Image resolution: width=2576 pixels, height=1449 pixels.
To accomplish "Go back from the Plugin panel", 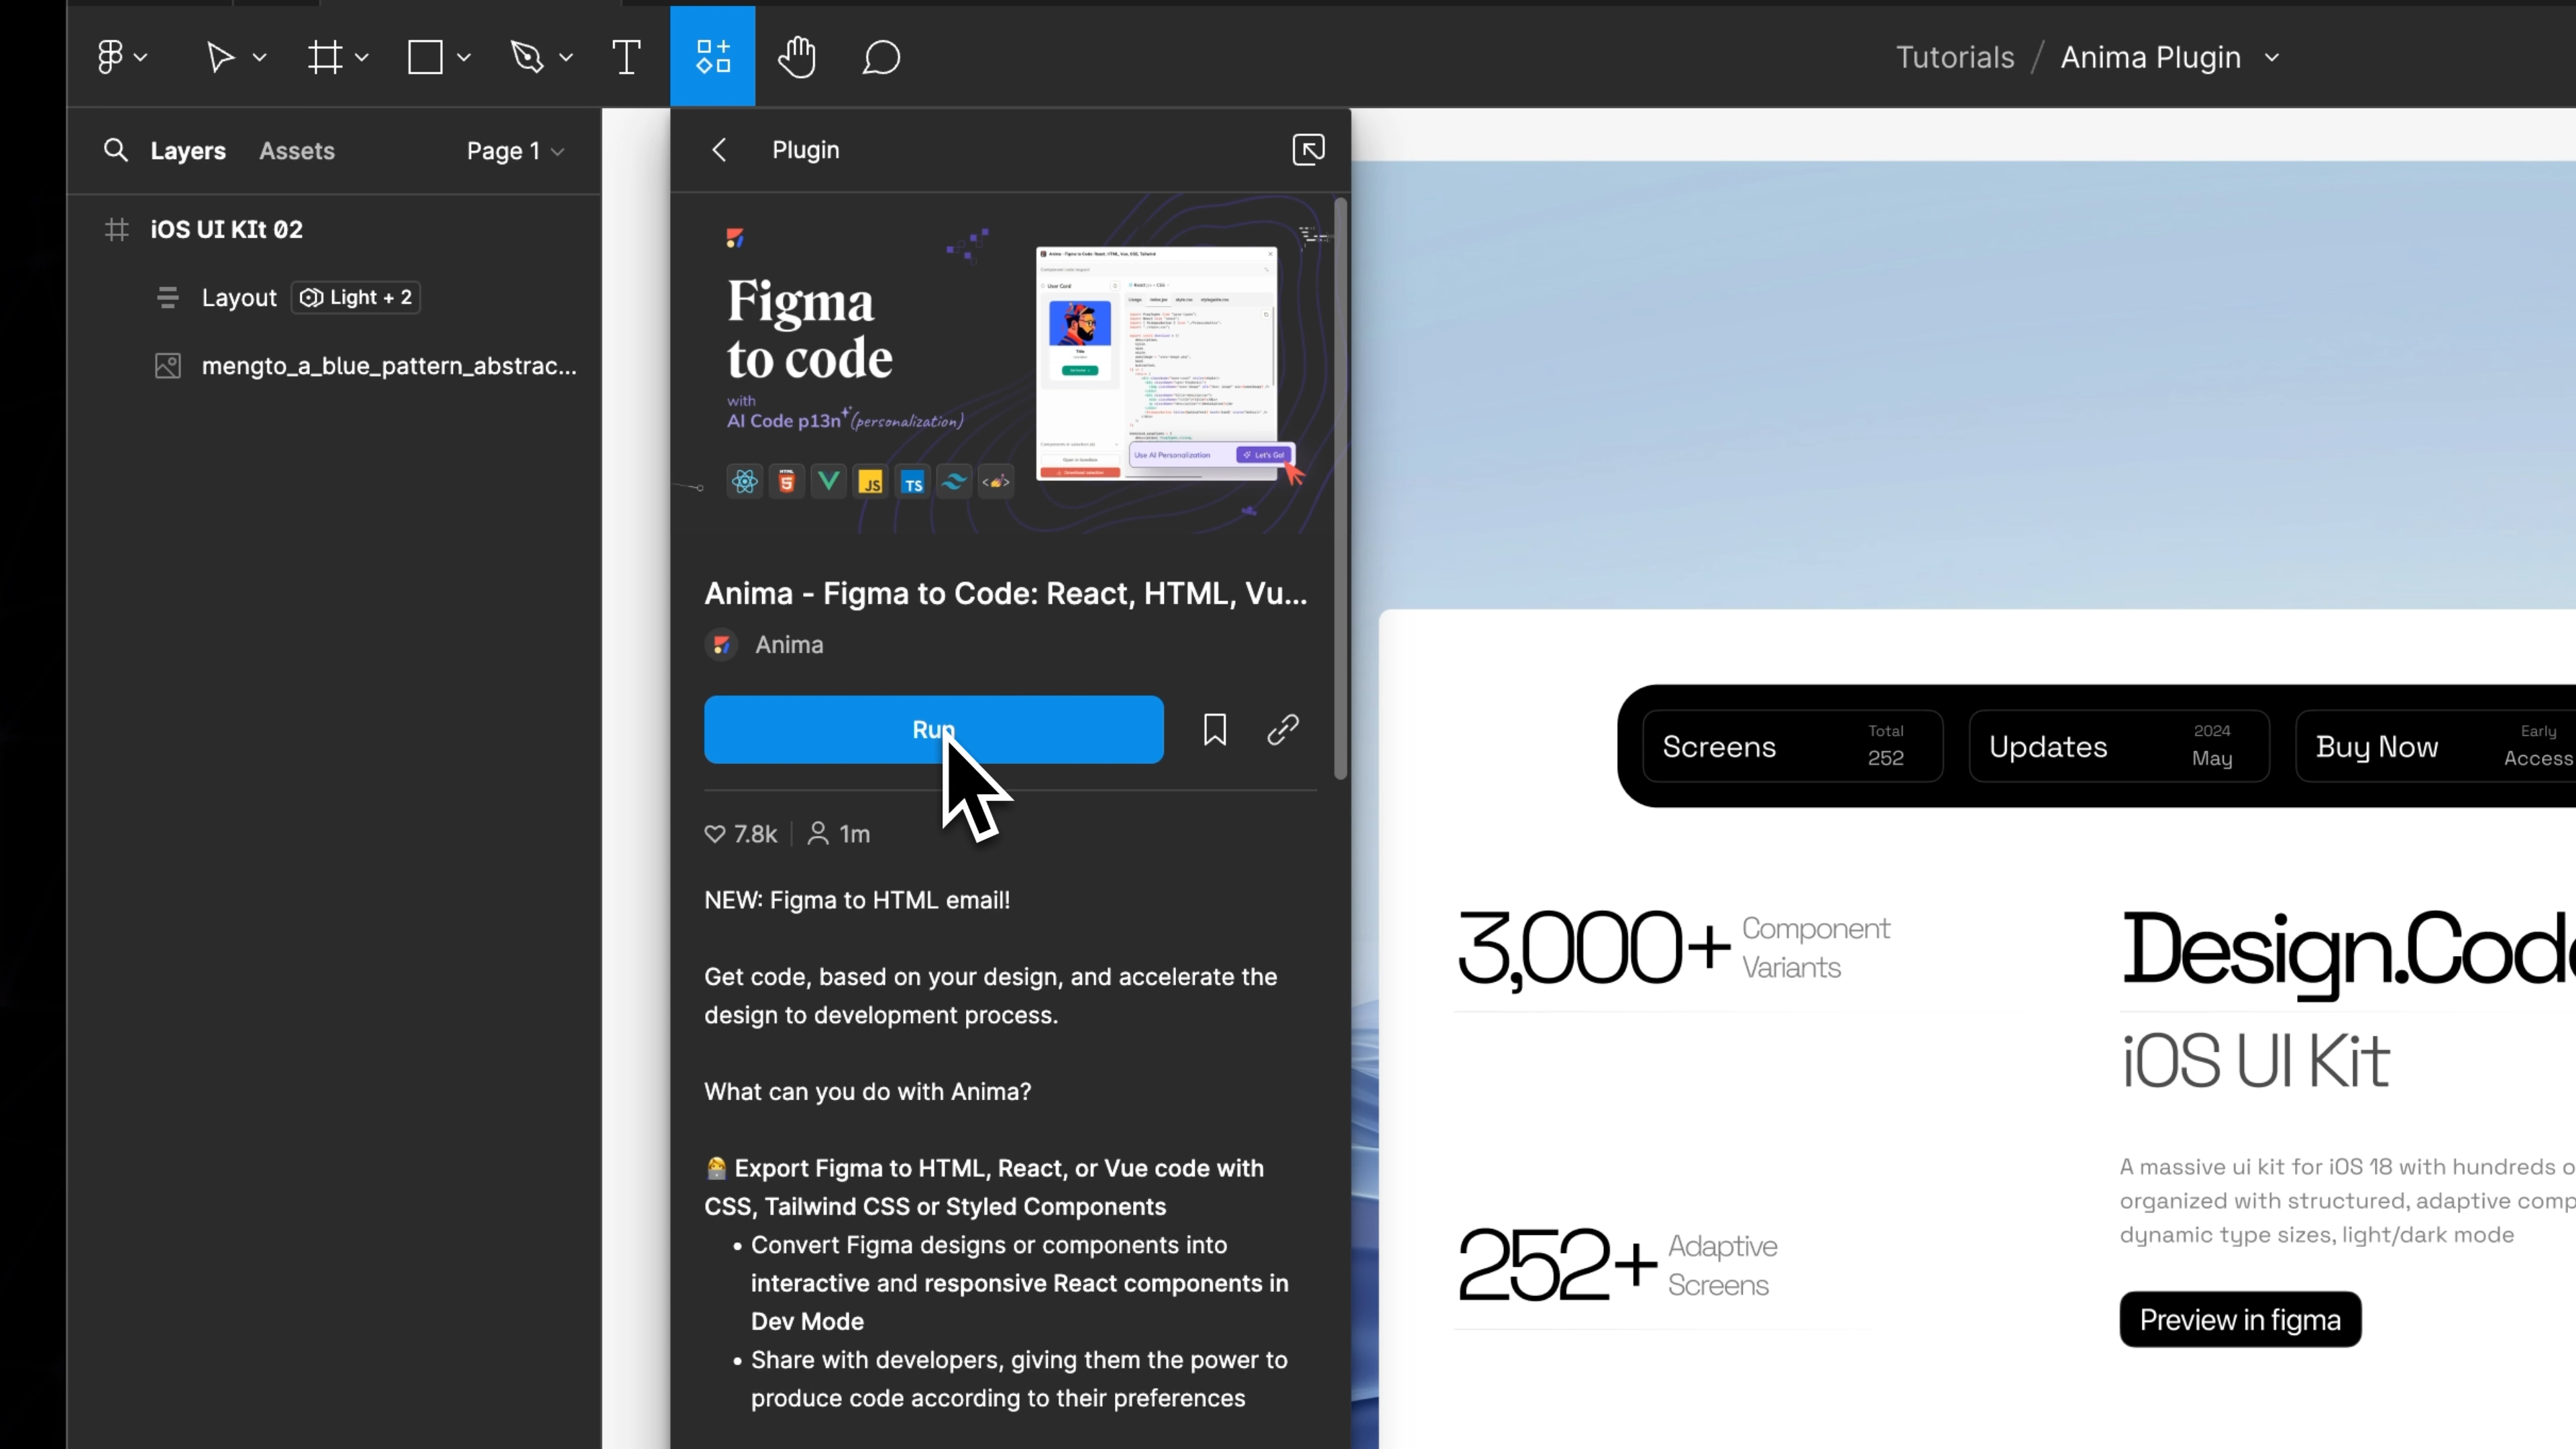I will [719, 150].
